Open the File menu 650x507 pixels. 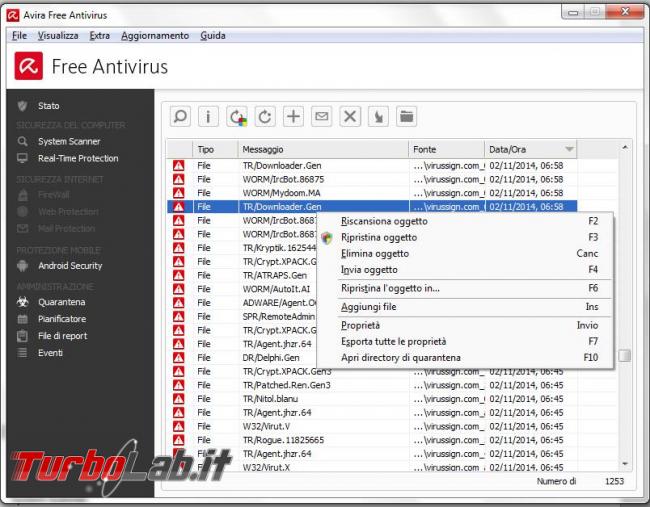pos(19,36)
